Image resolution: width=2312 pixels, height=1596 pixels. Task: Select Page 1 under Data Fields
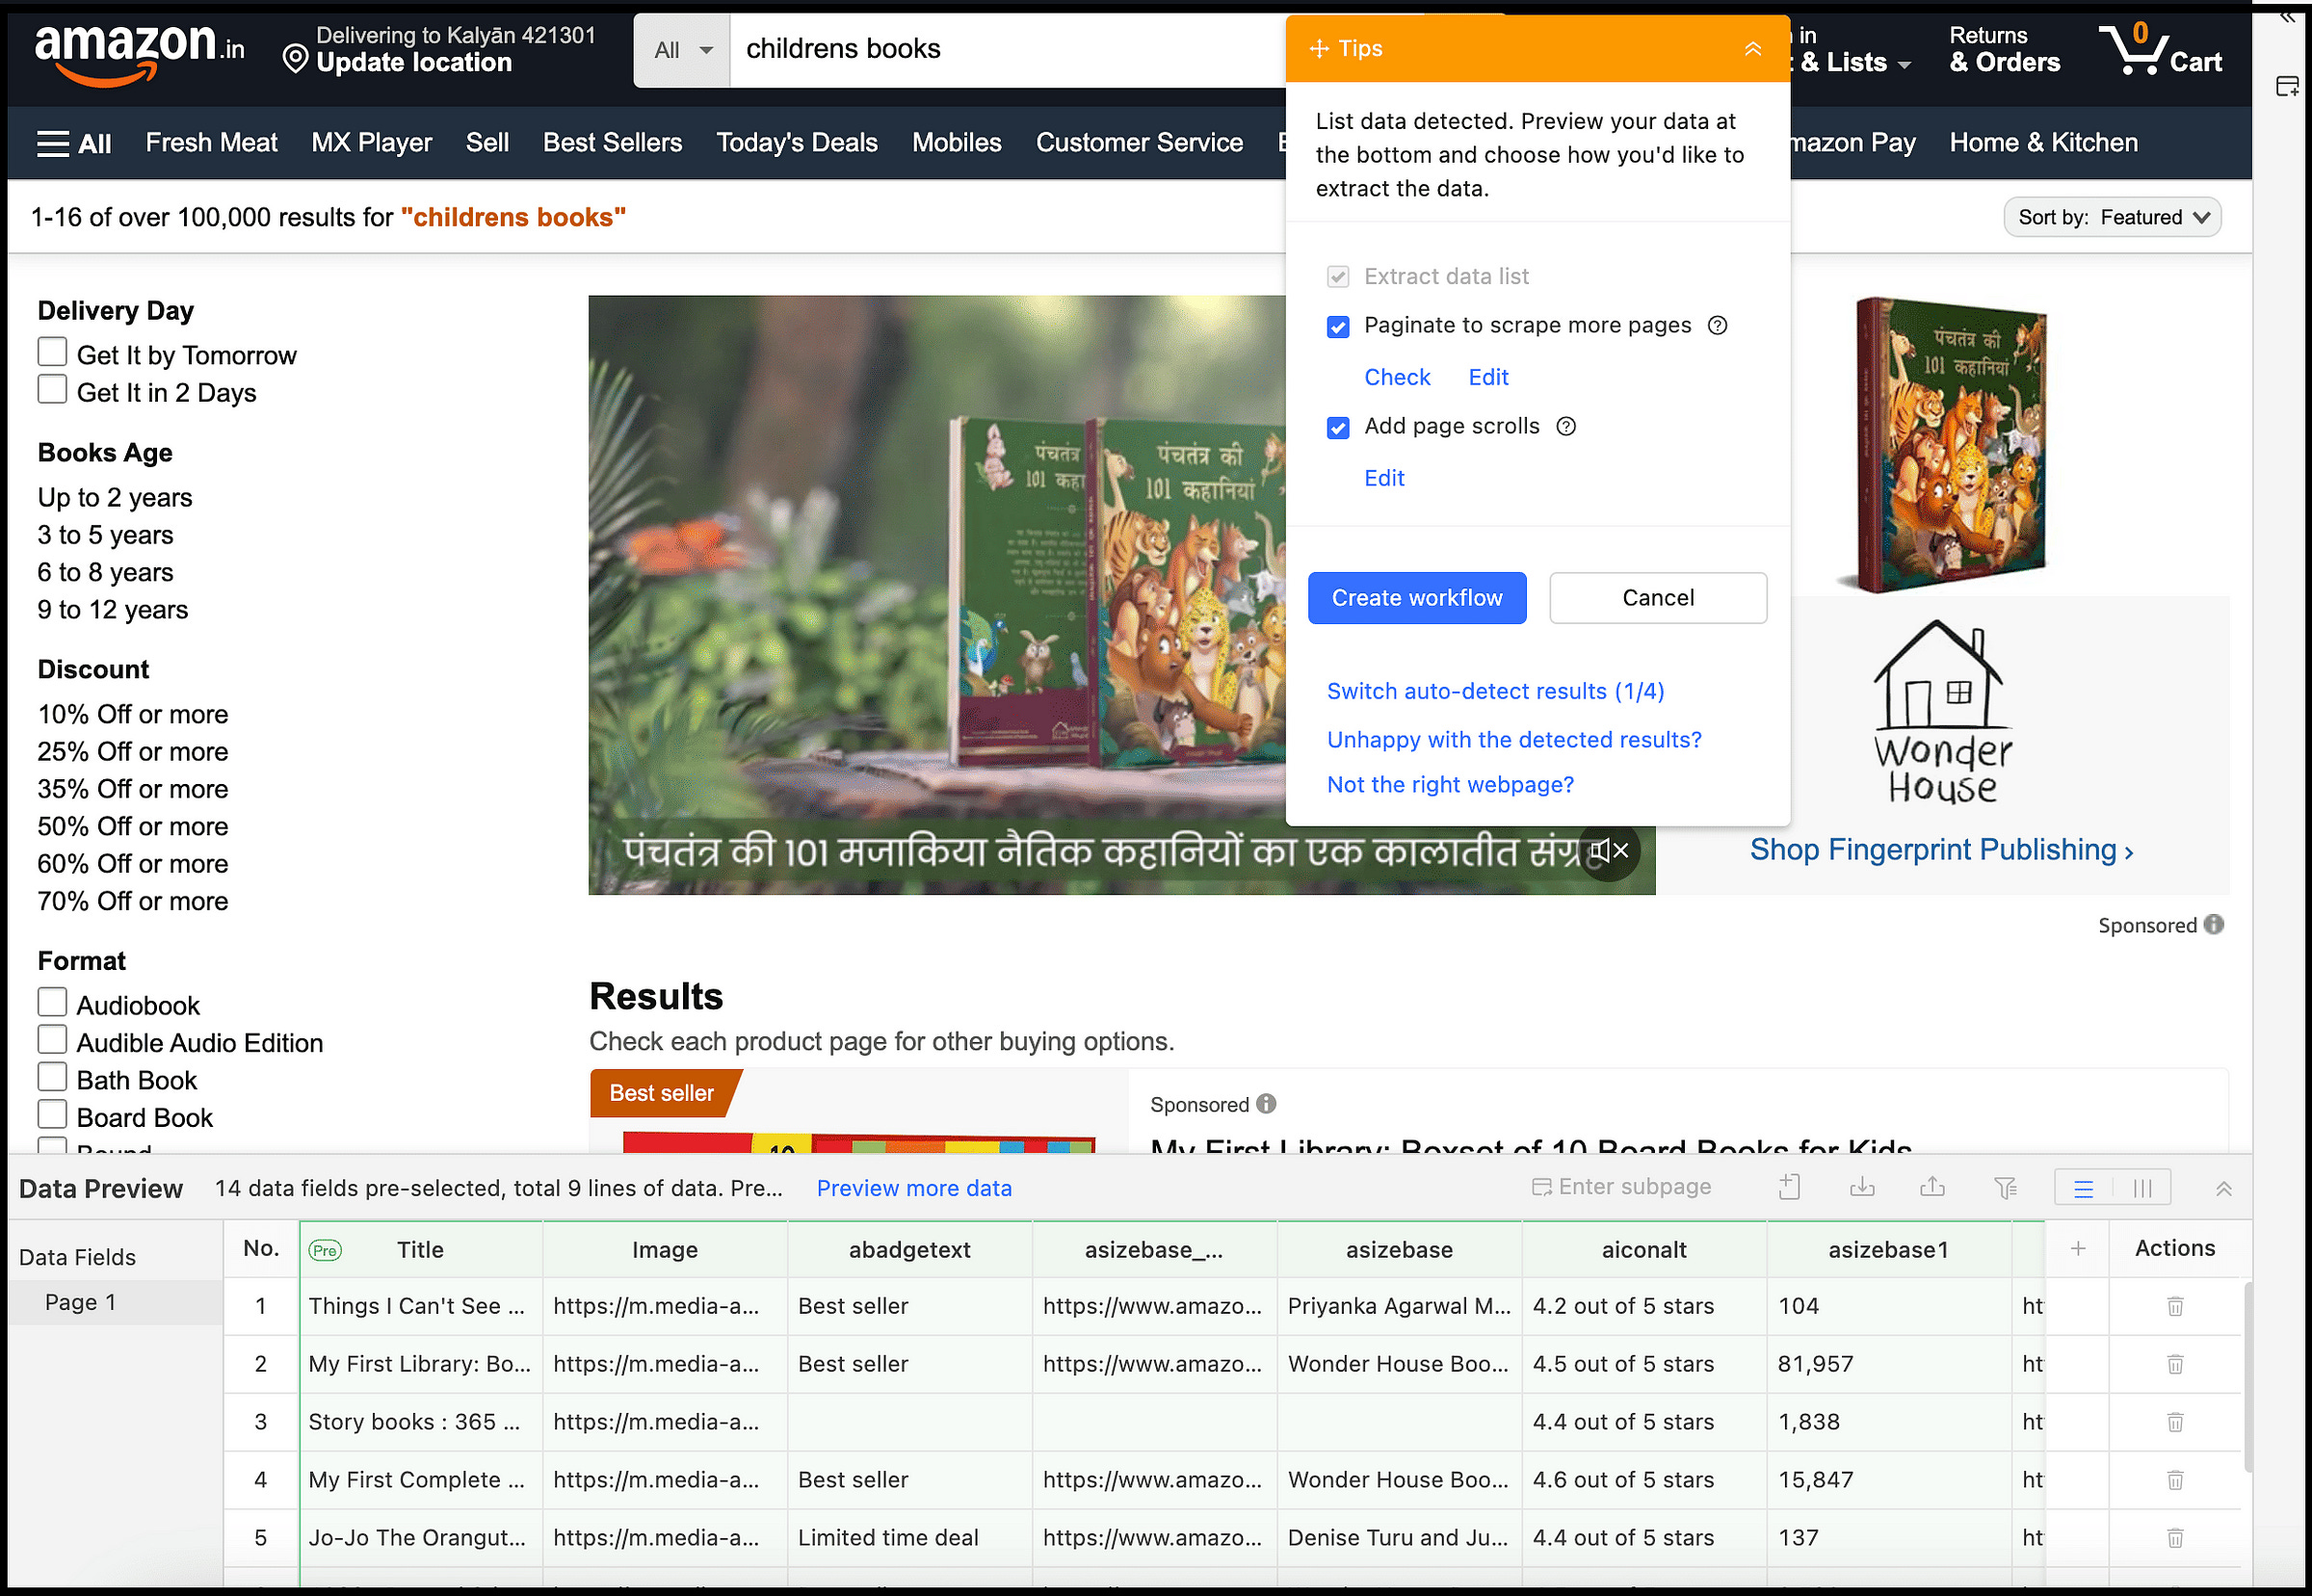click(x=80, y=1302)
